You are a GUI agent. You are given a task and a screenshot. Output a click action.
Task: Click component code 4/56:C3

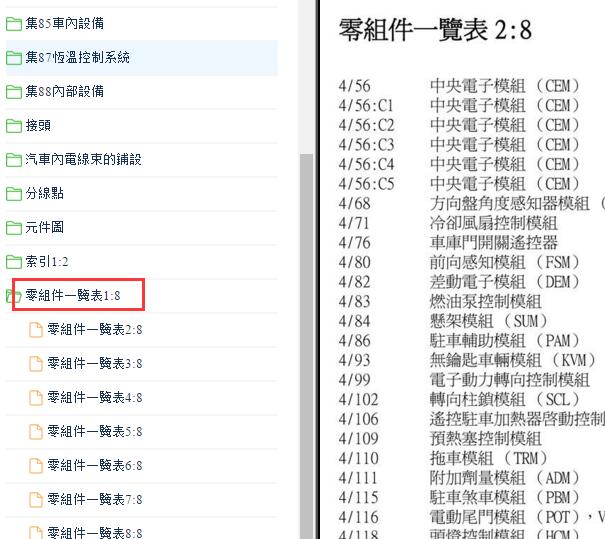(x=367, y=145)
